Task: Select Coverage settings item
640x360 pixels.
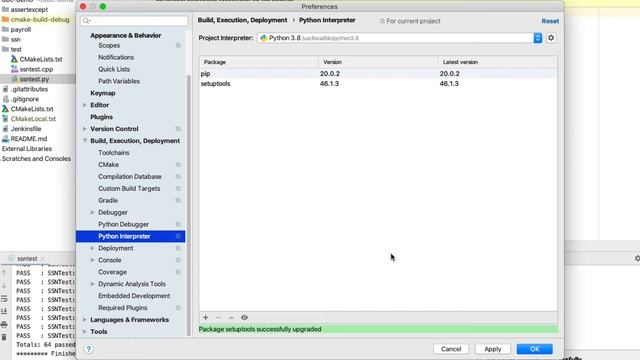Action: click(112, 272)
